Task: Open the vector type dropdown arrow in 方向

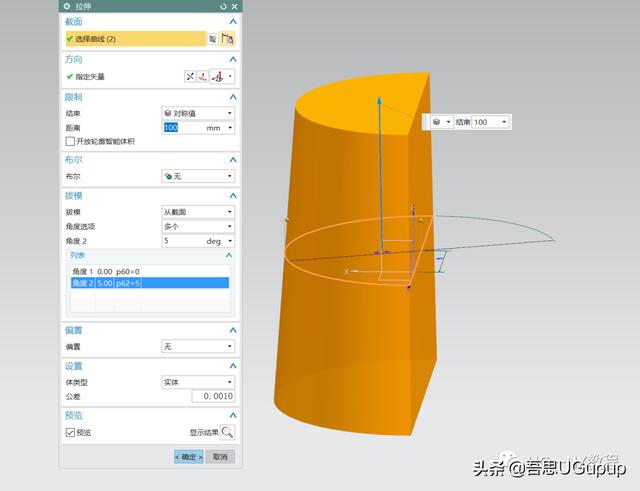Action: pos(231,76)
